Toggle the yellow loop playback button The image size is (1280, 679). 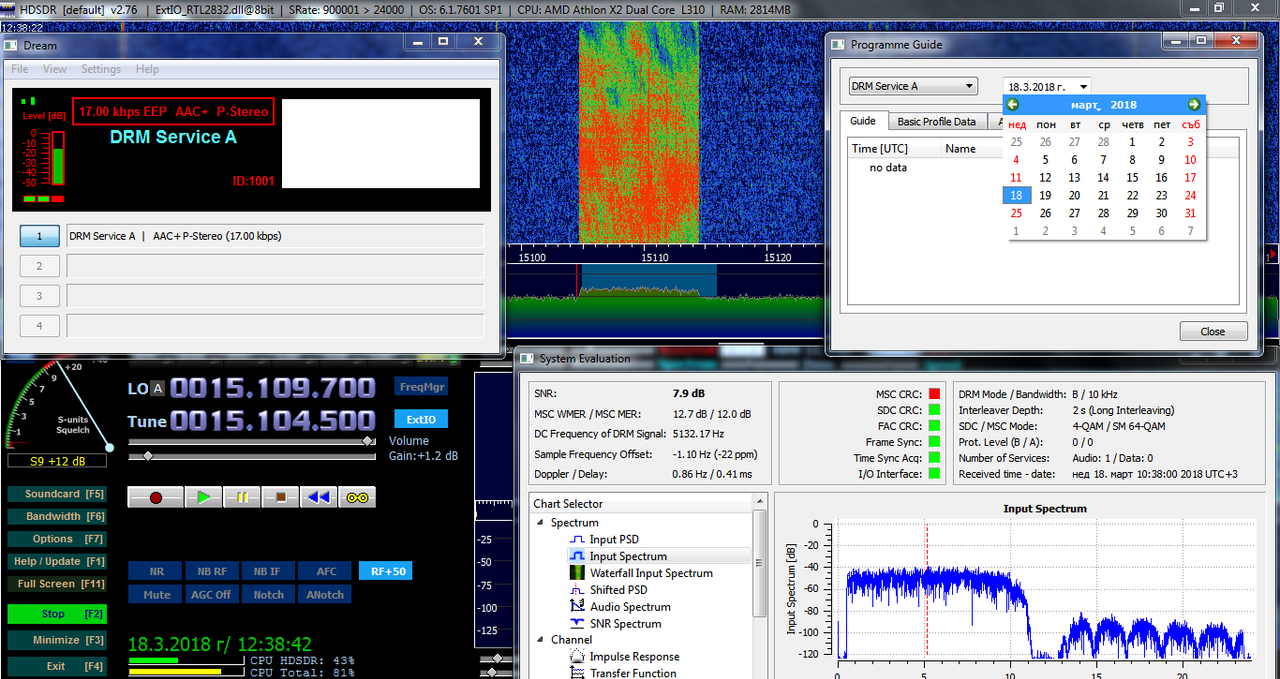[357, 497]
